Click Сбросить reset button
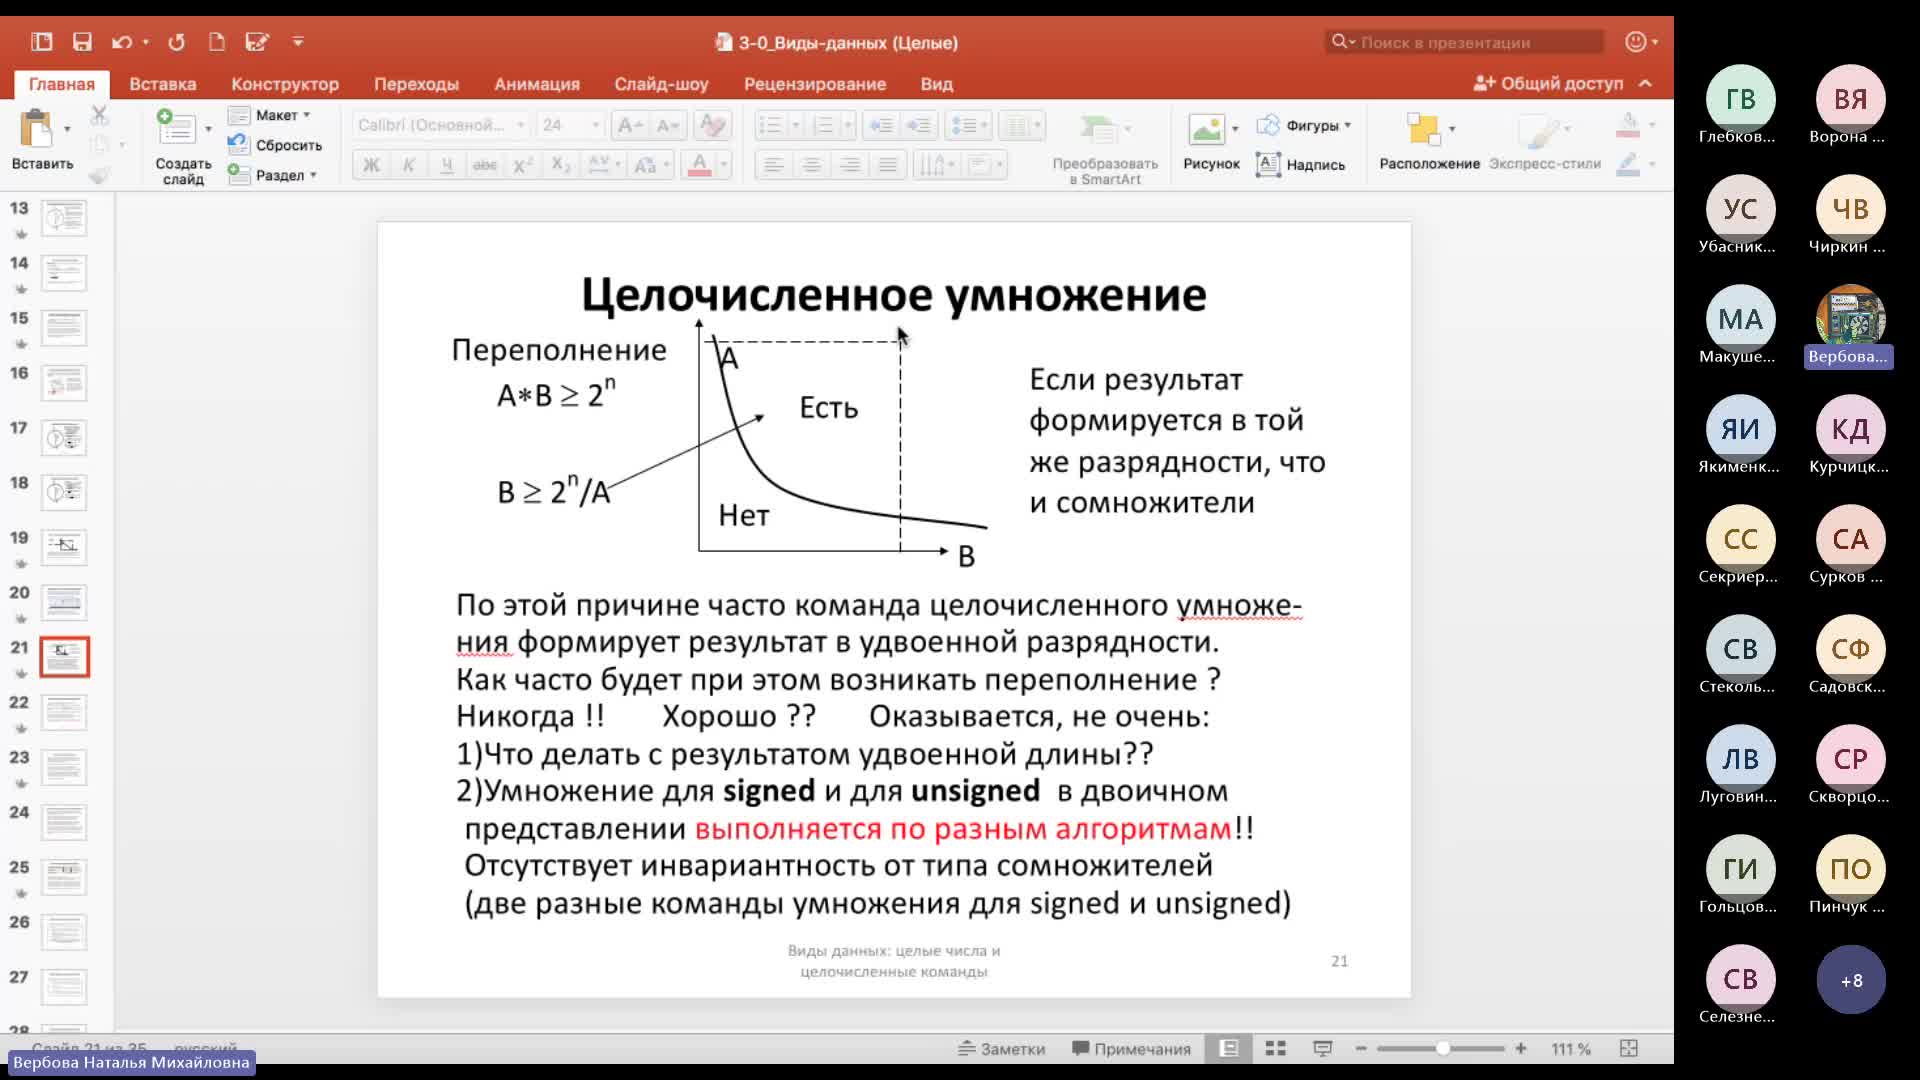Image resolution: width=1920 pixels, height=1080 pixels. (275, 145)
